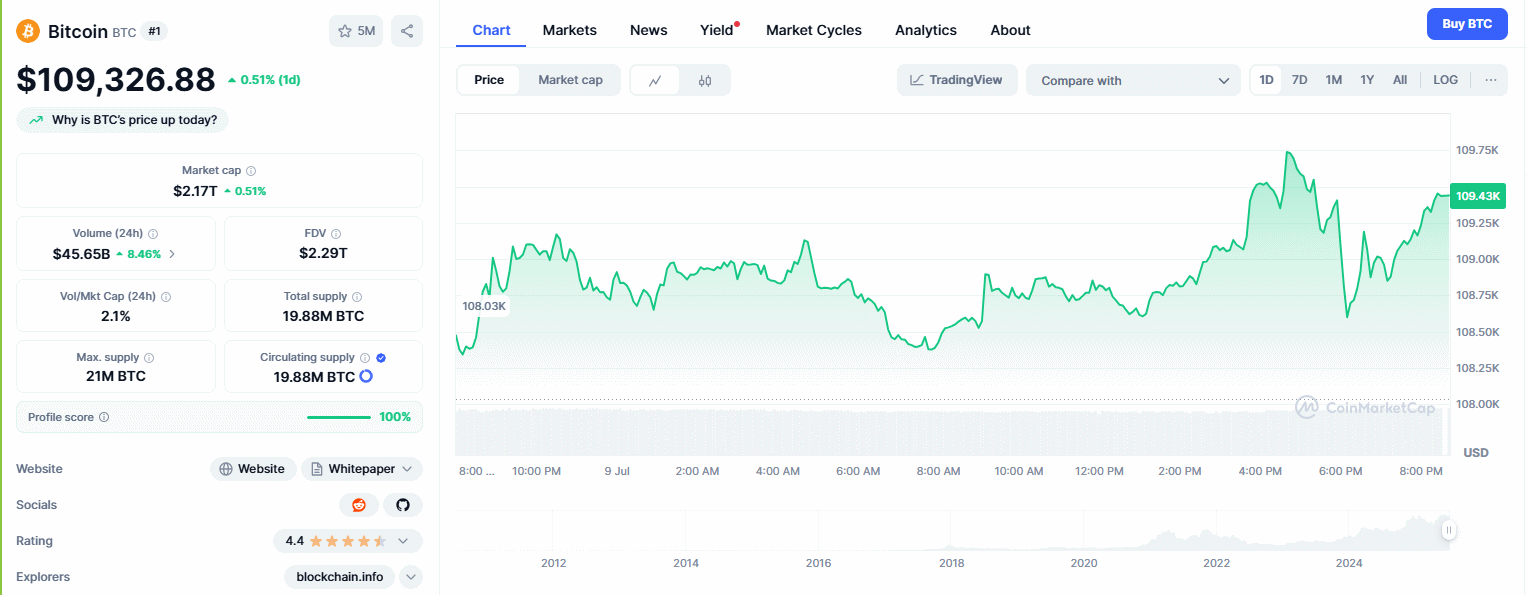This screenshot has width=1527, height=595.
Task: Switch to the News tab
Action: point(649,30)
